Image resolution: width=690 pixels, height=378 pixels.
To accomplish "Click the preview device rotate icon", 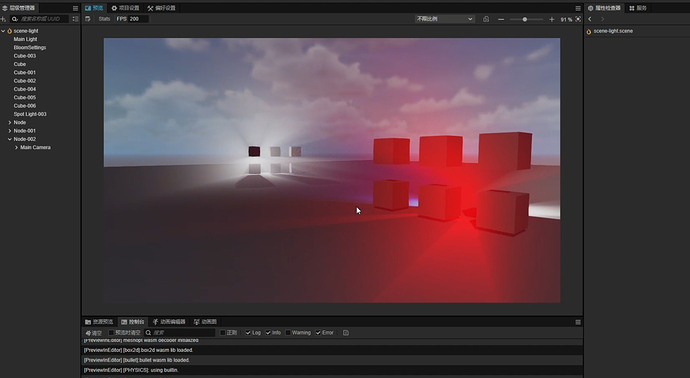I will click(x=88, y=19).
